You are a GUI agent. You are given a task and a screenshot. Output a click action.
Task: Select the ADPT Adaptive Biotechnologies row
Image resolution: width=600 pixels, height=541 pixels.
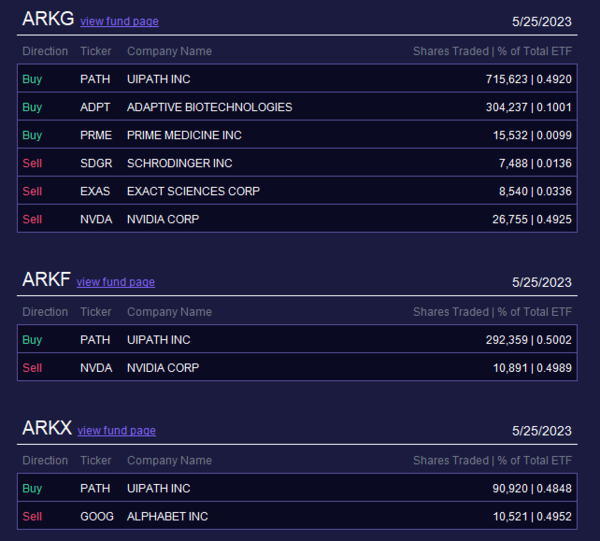(x=297, y=107)
